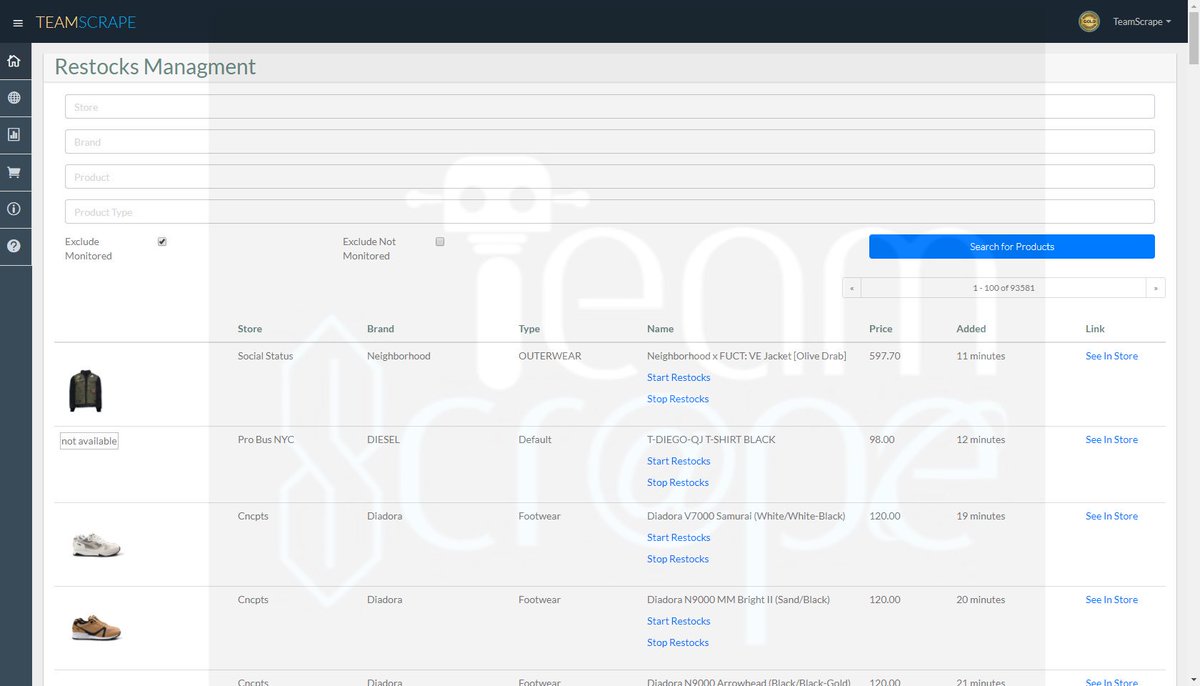Screen dimensions: 1200x686
Task: Start Restocks for Neighborhood x FUCT jacket
Action: click(x=679, y=377)
